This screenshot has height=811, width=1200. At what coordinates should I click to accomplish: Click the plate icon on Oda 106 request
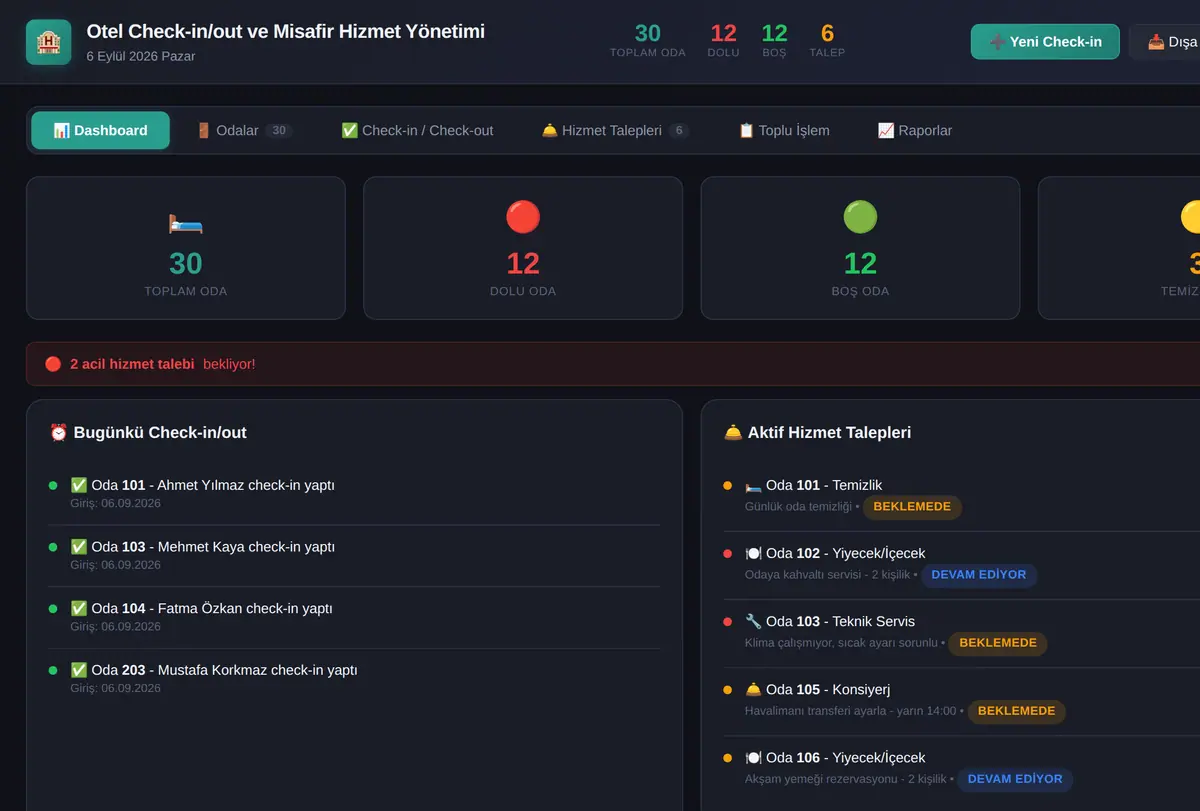pos(753,757)
